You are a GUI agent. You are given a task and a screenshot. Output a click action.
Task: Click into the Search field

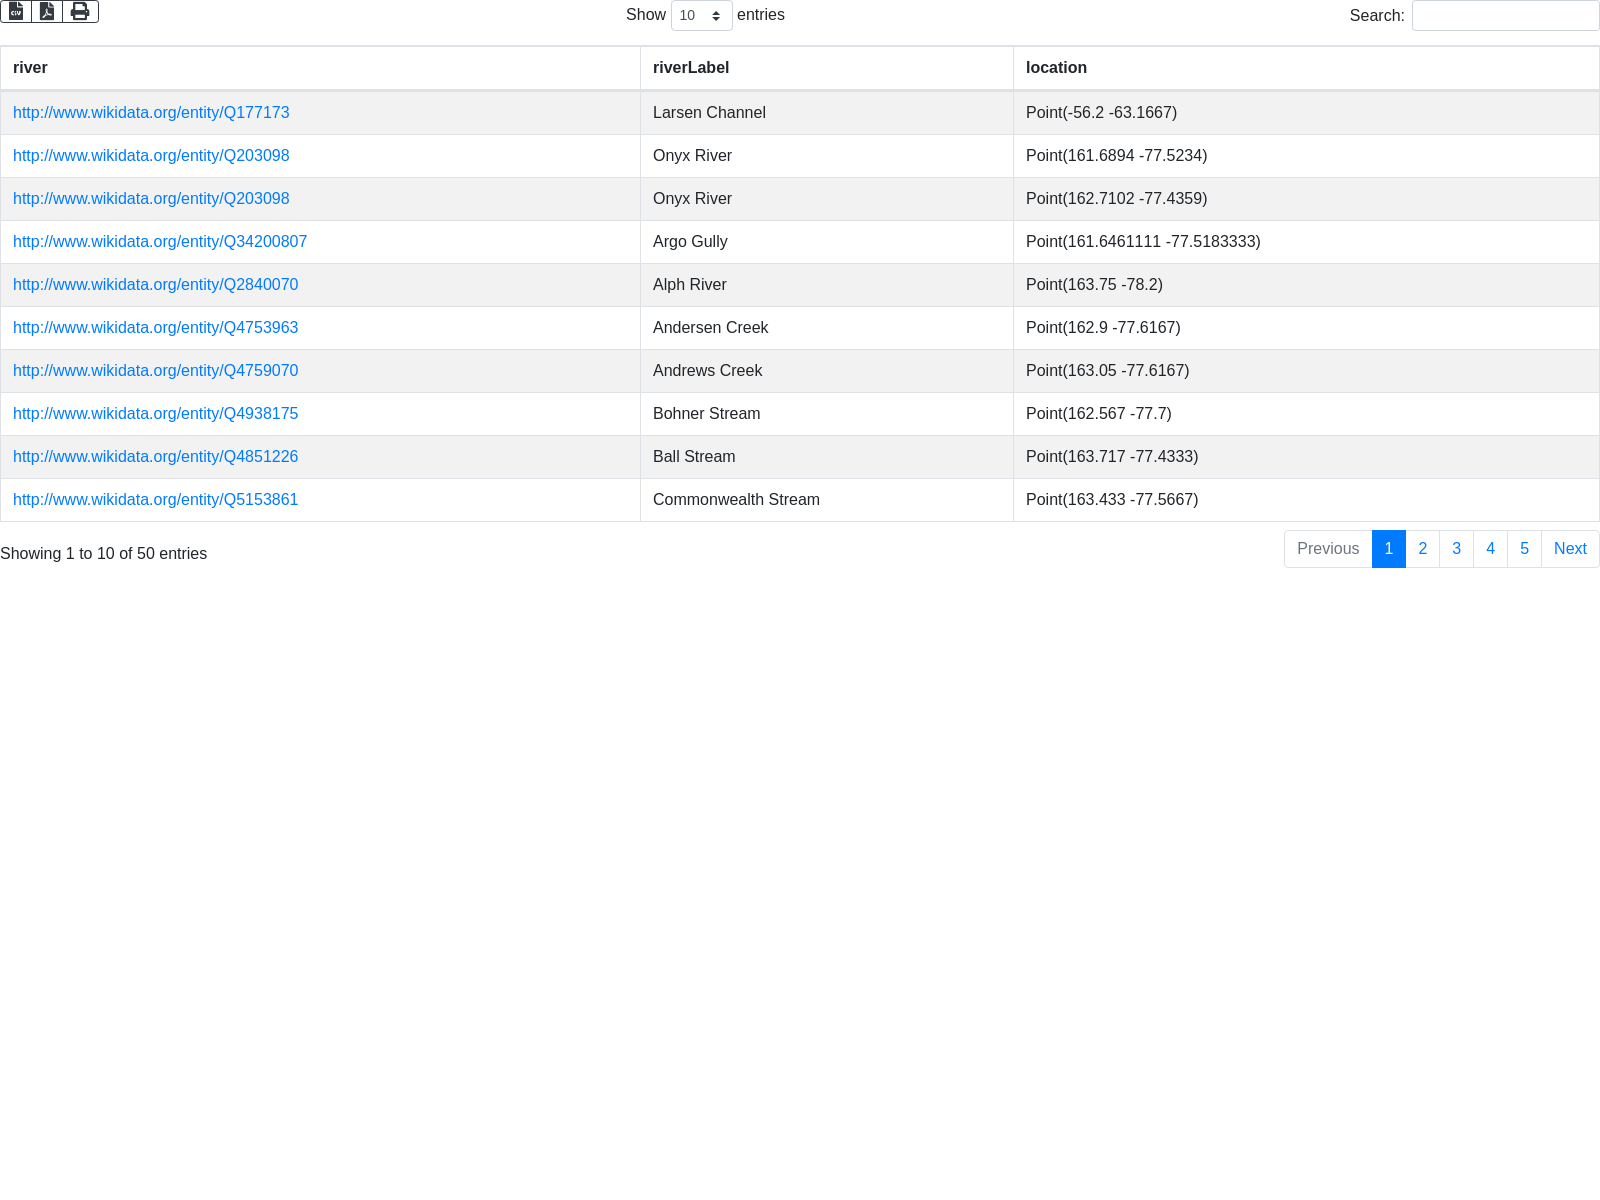[x=1505, y=16]
